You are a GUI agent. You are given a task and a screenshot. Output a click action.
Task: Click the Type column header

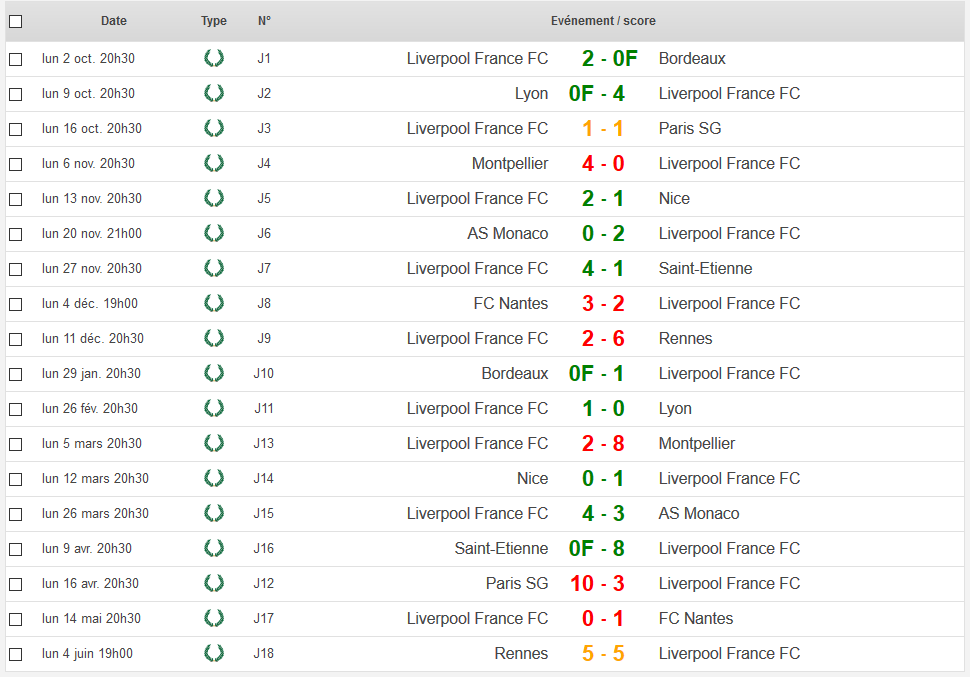(x=213, y=21)
